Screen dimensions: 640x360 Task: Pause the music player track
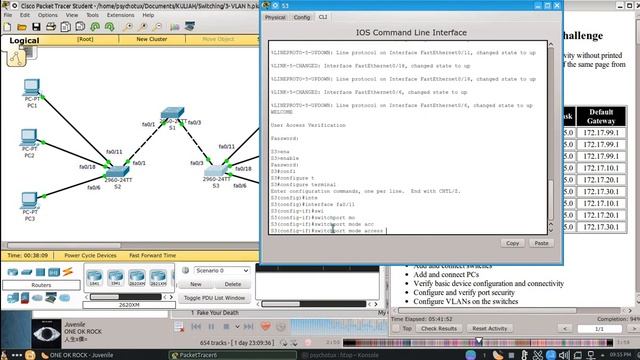[x=211, y=327]
